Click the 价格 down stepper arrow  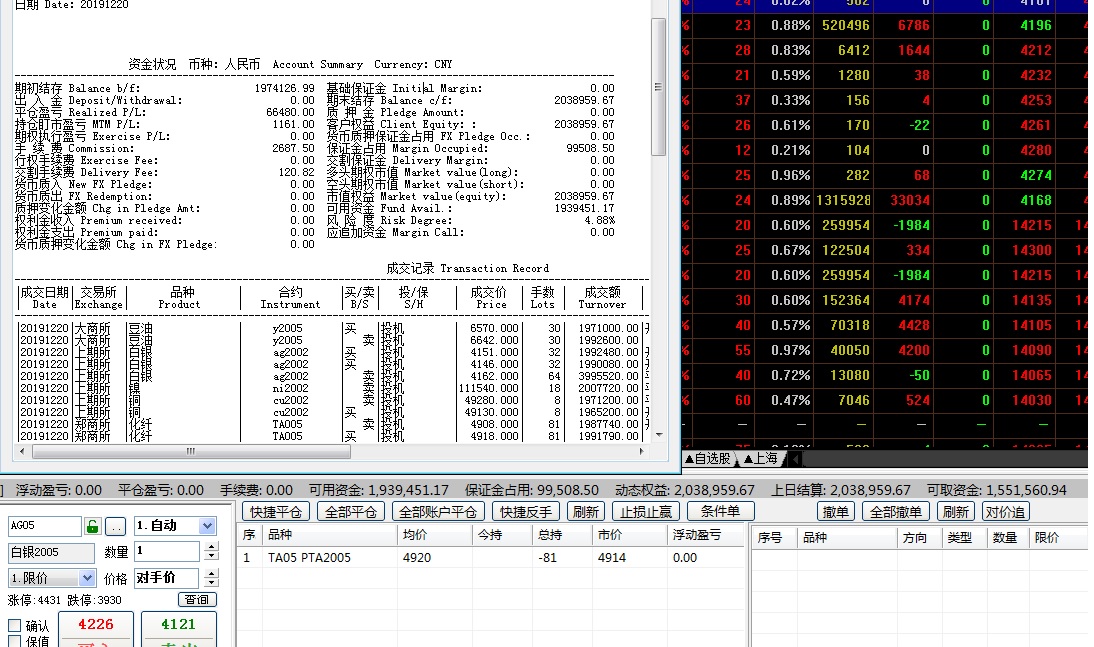[x=211, y=582]
